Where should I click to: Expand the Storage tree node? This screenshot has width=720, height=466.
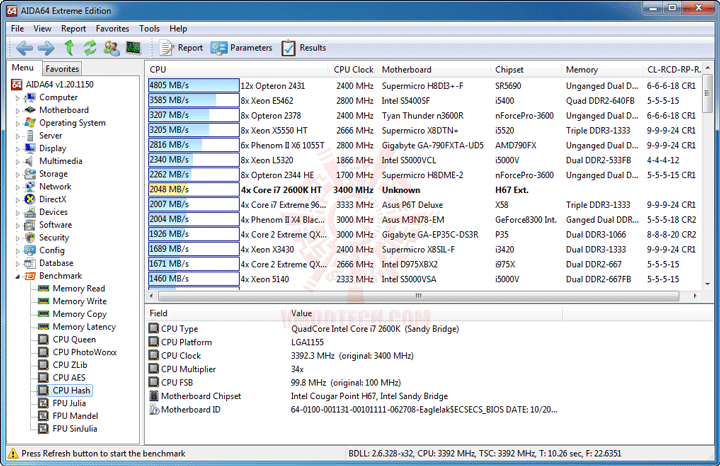coord(17,174)
